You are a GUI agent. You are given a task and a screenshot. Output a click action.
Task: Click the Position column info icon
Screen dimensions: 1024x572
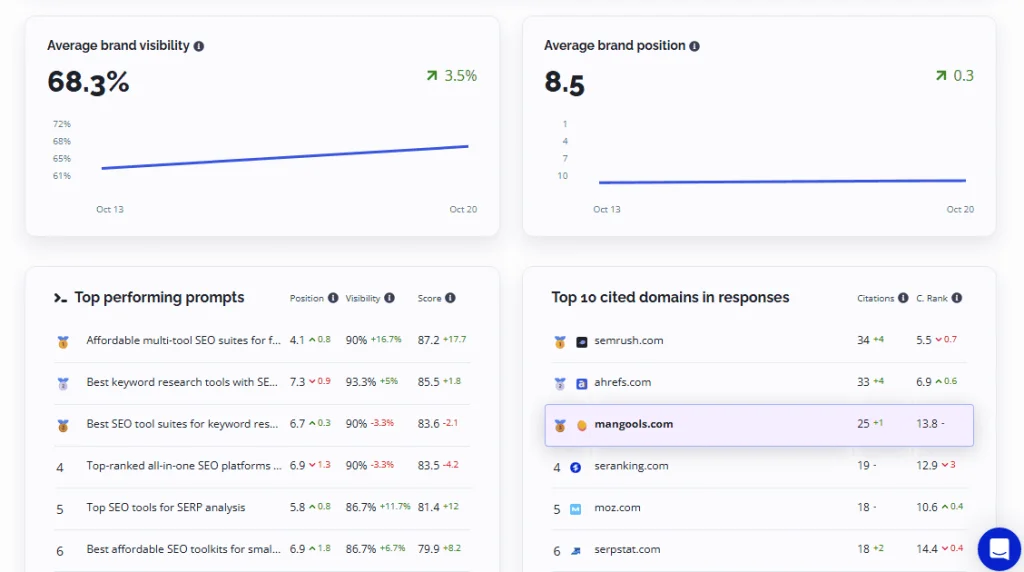[333, 298]
